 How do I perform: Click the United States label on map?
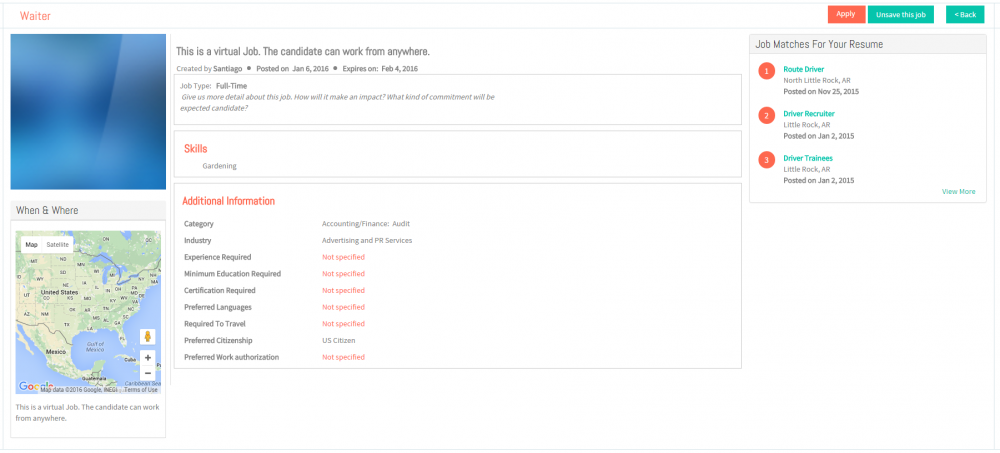pyautogui.click(x=59, y=292)
